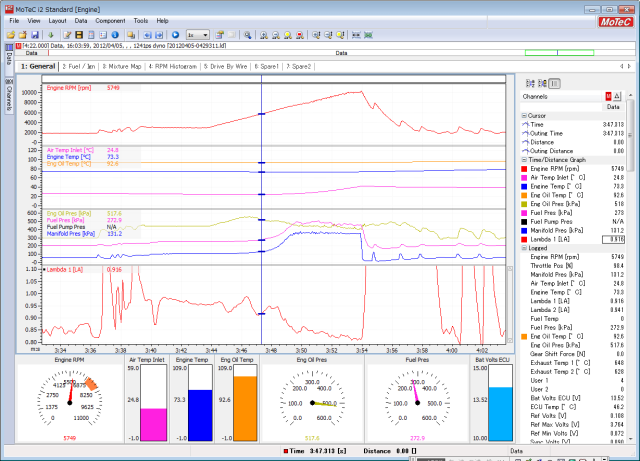640x461 pixels.
Task: Click the open folder toolbar icon
Action: click(11, 35)
